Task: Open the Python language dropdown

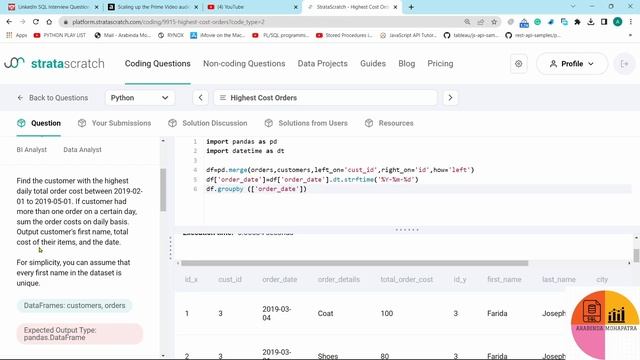Action: [x=140, y=98]
